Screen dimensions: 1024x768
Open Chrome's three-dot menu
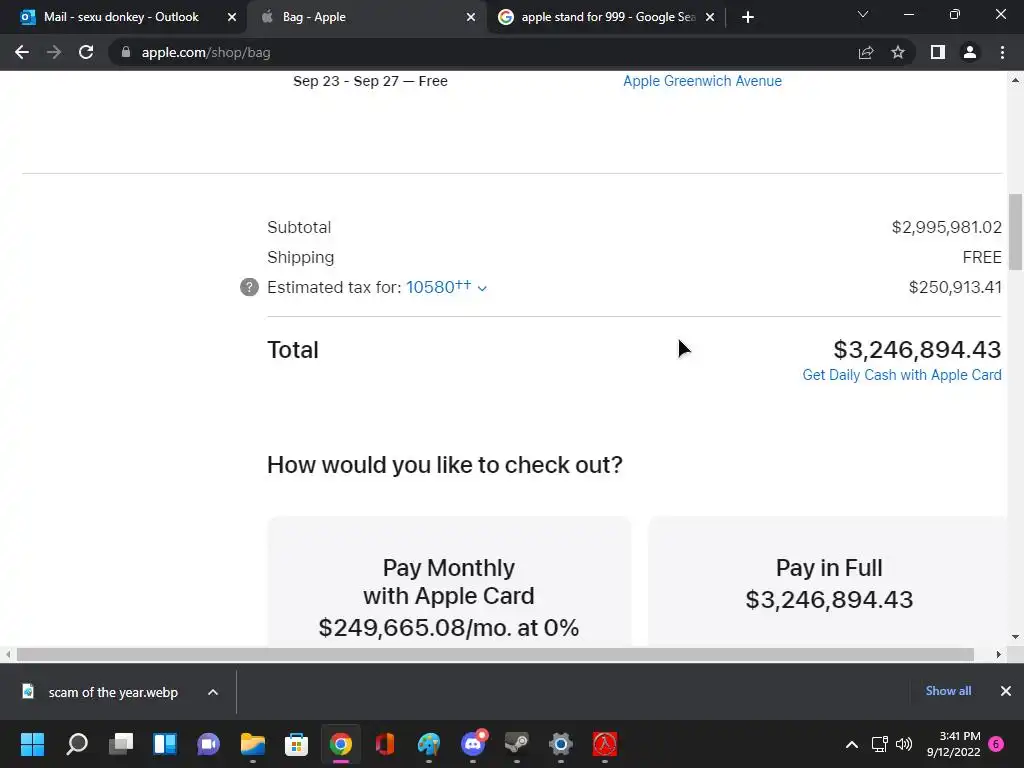click(1002, 52)
